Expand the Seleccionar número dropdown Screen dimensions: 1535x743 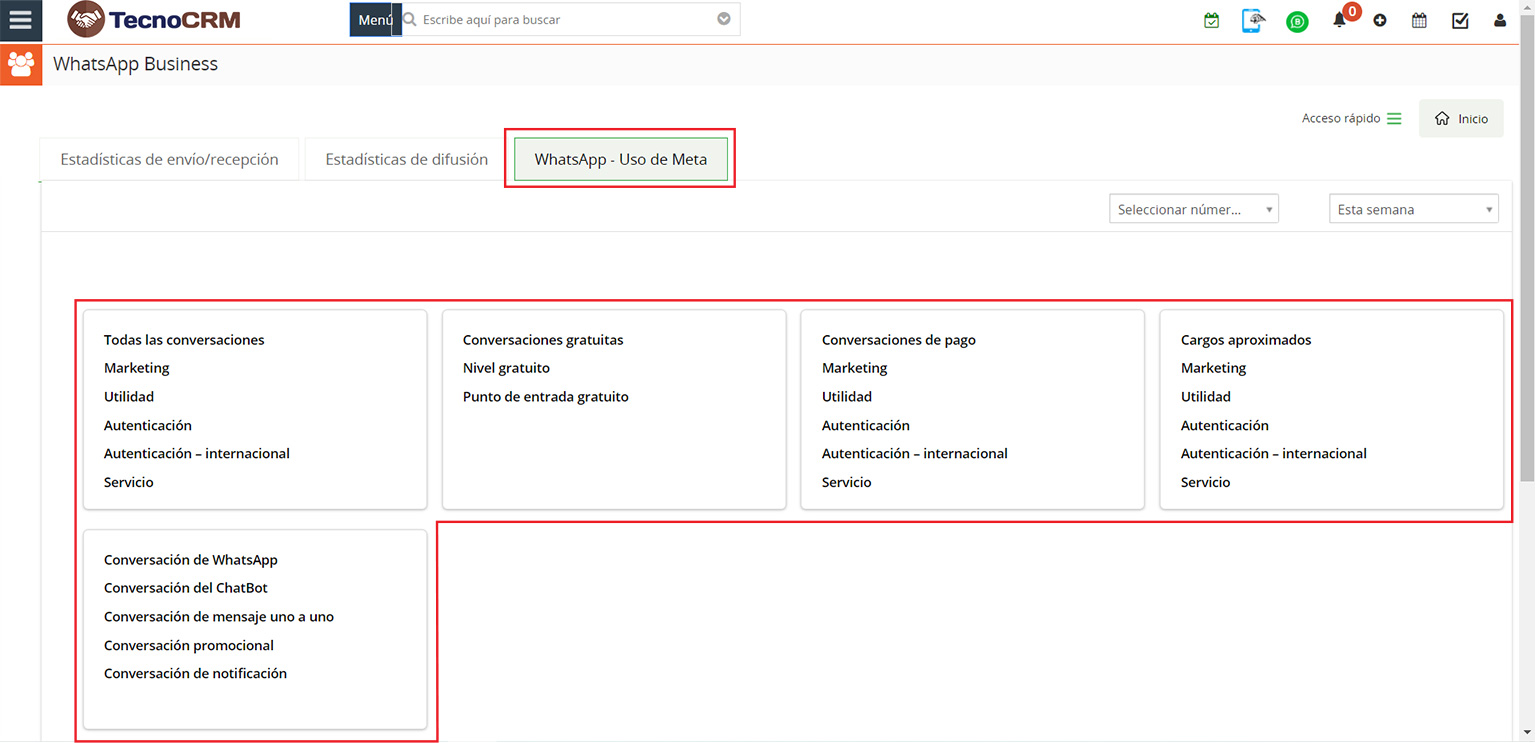pos(1193,209)
